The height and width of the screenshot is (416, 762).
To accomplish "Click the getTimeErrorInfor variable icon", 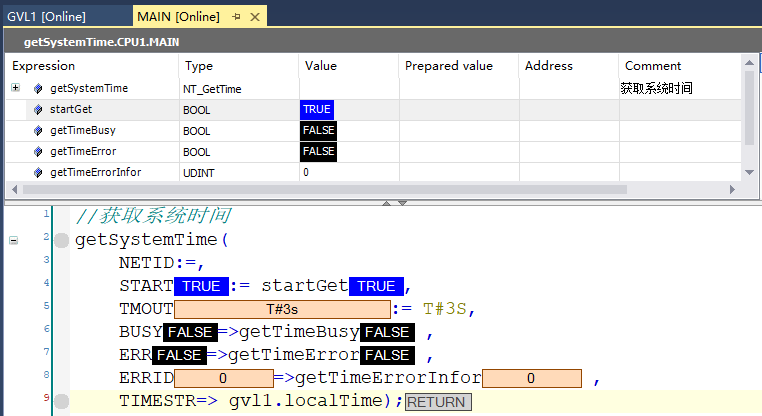I will (38, 173).
